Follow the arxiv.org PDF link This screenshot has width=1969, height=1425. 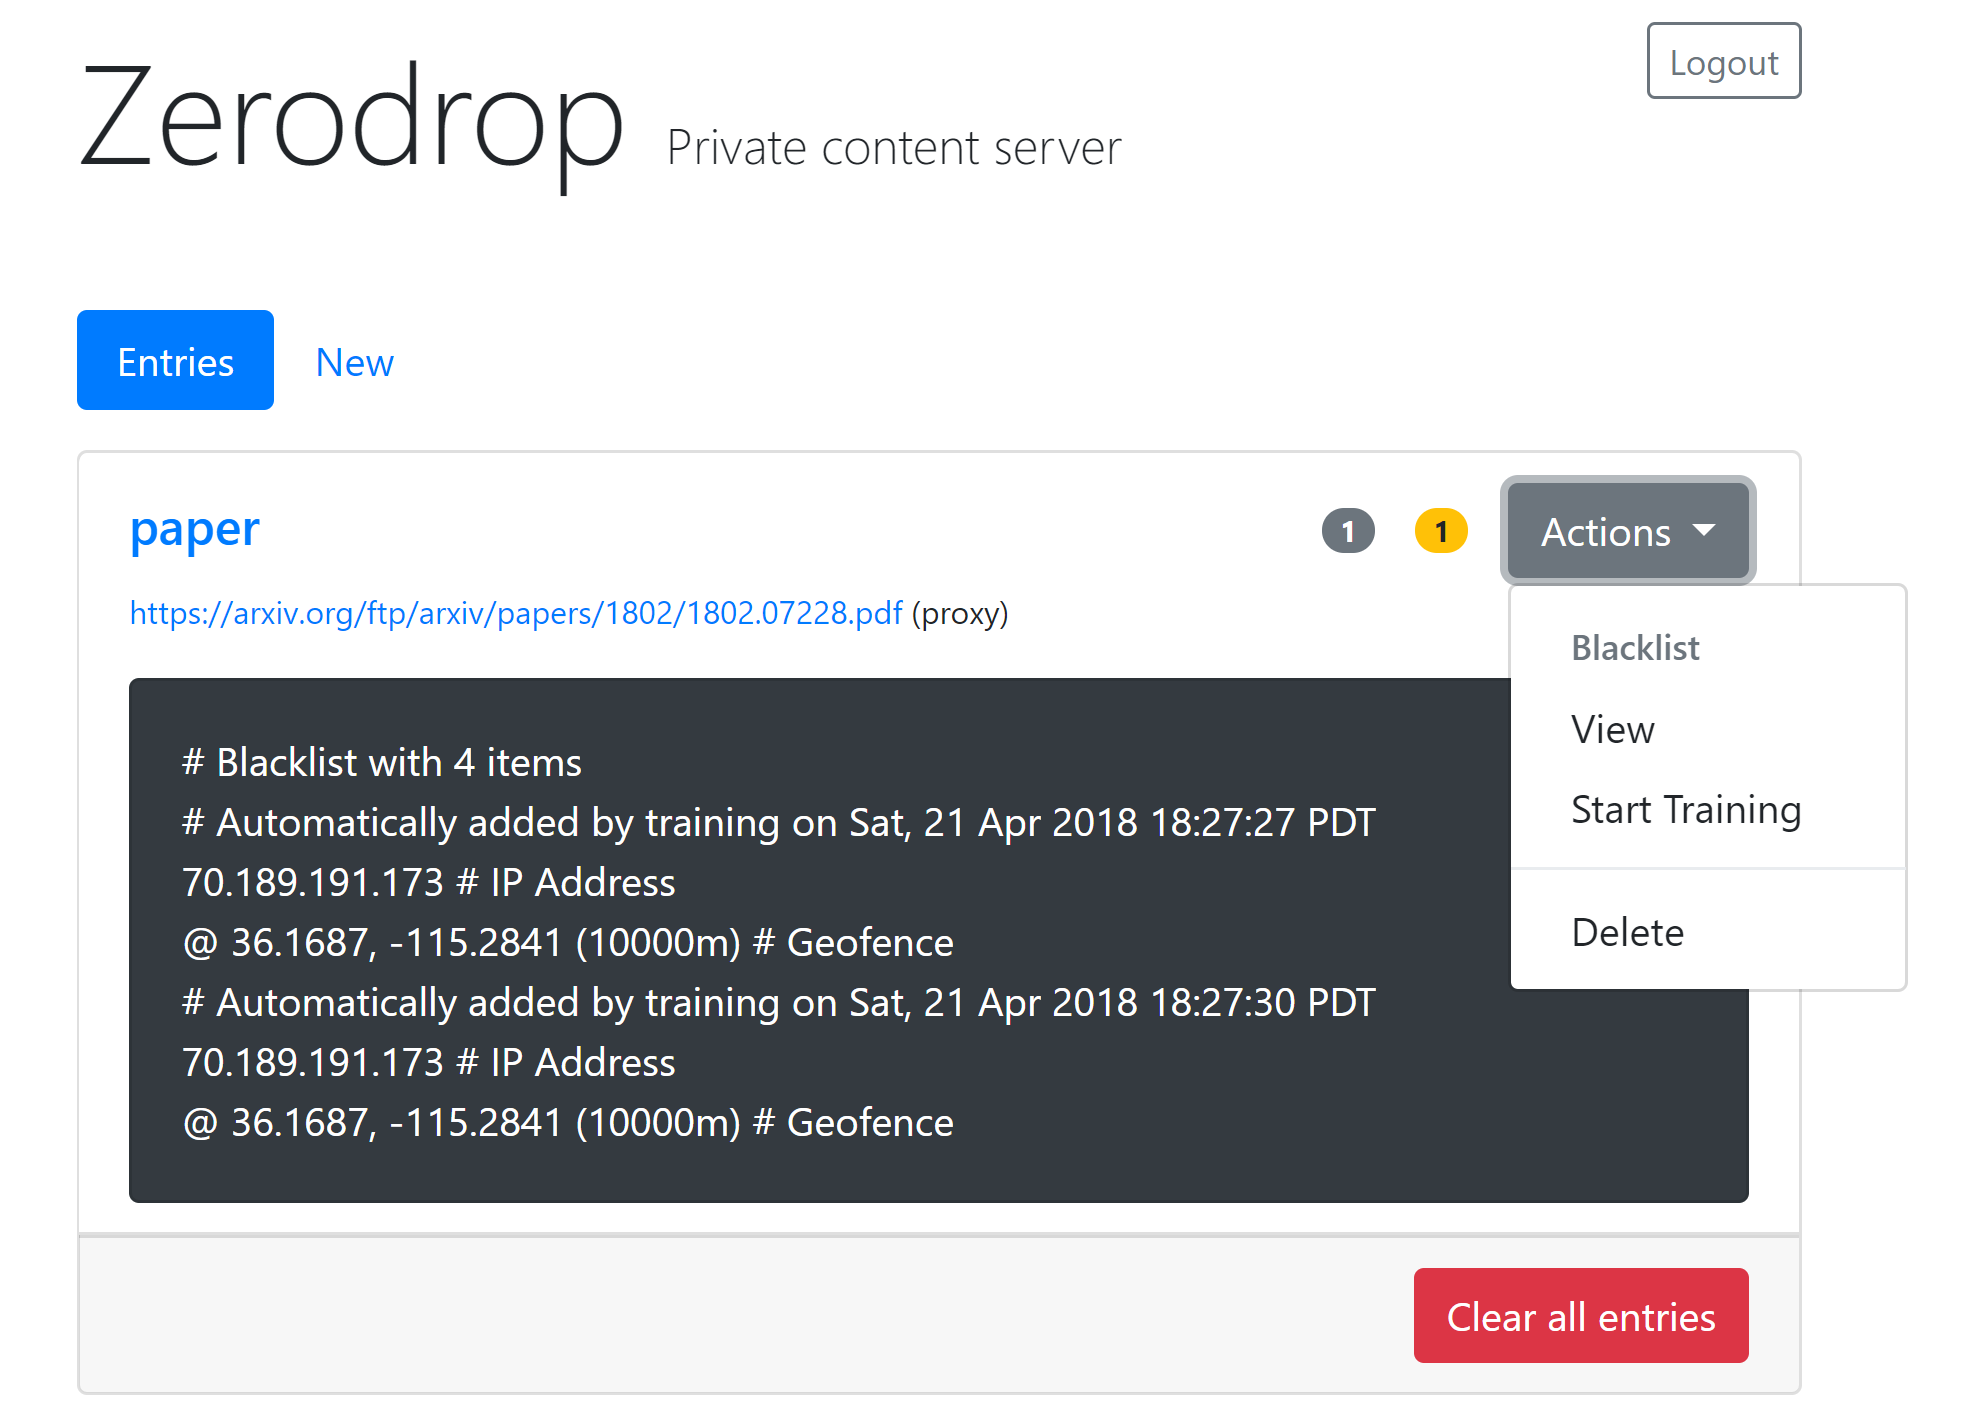point(516,614)
